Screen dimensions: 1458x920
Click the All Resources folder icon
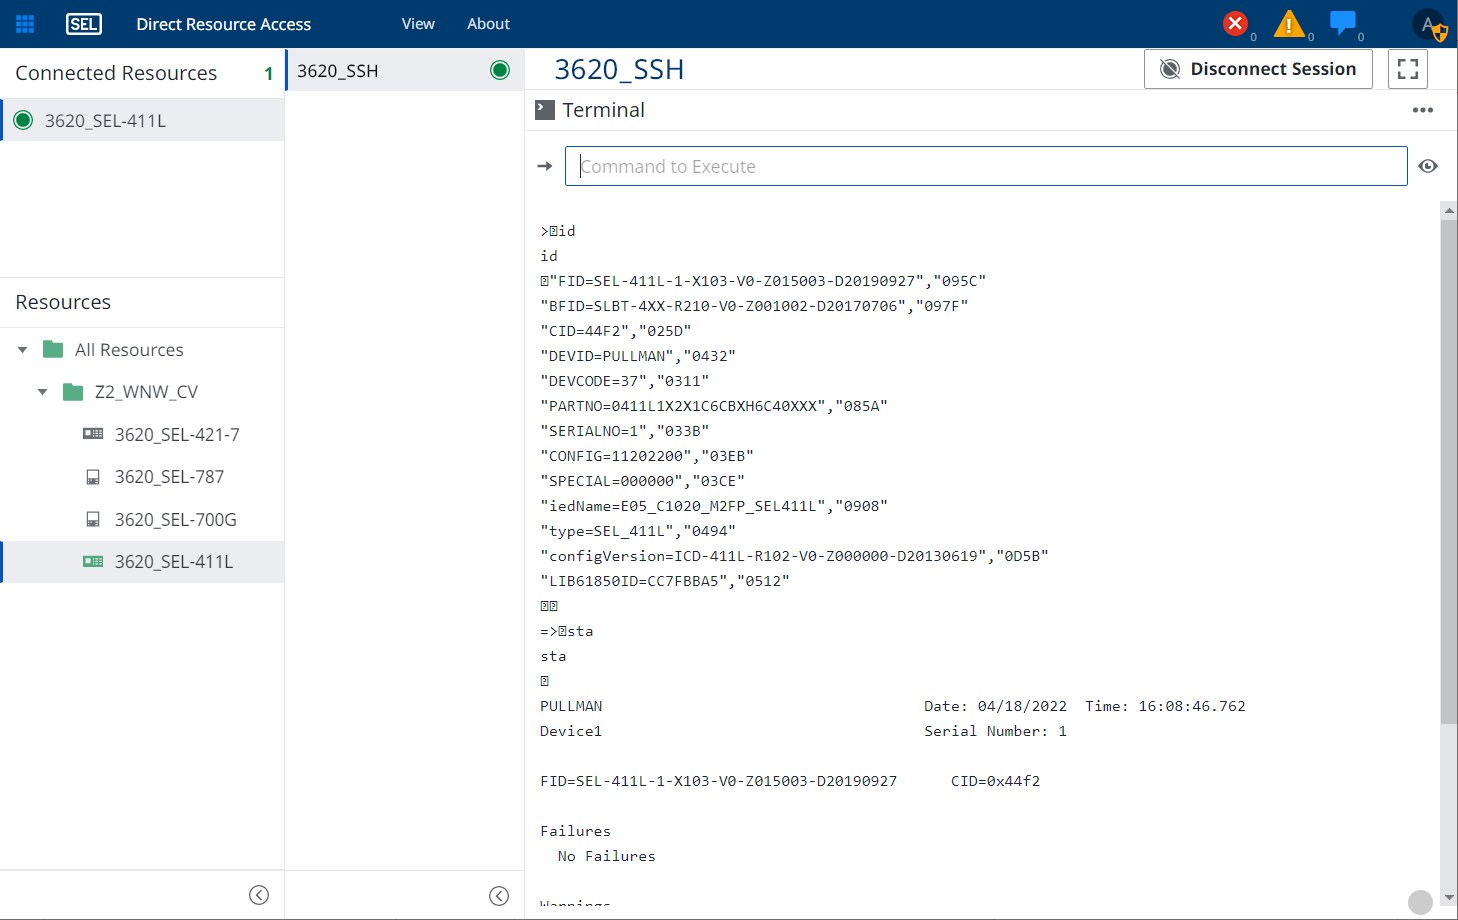[x=53, y=349]
